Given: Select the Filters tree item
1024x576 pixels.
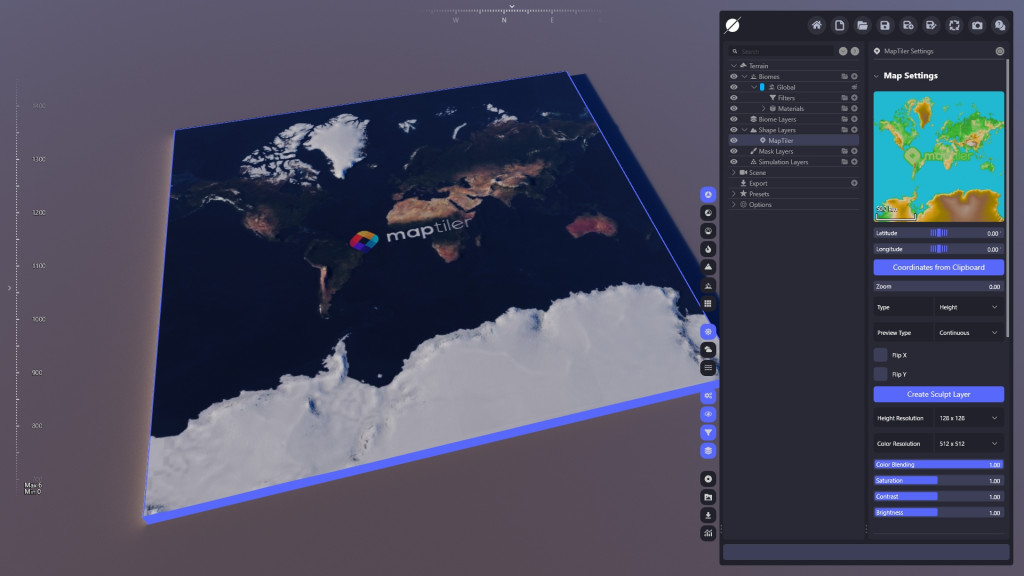Looking at the screenshot, I should pos(786,98).
